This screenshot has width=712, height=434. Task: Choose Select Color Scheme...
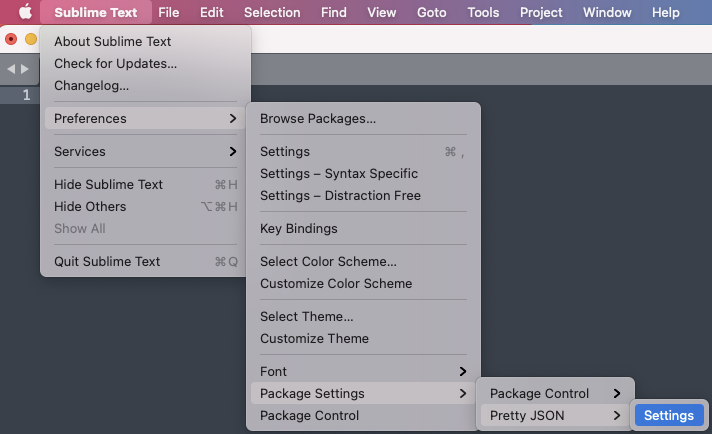363,261
